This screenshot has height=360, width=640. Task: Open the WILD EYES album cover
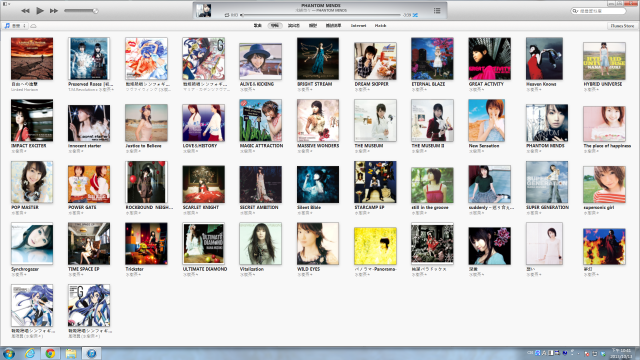pos(318,243)
